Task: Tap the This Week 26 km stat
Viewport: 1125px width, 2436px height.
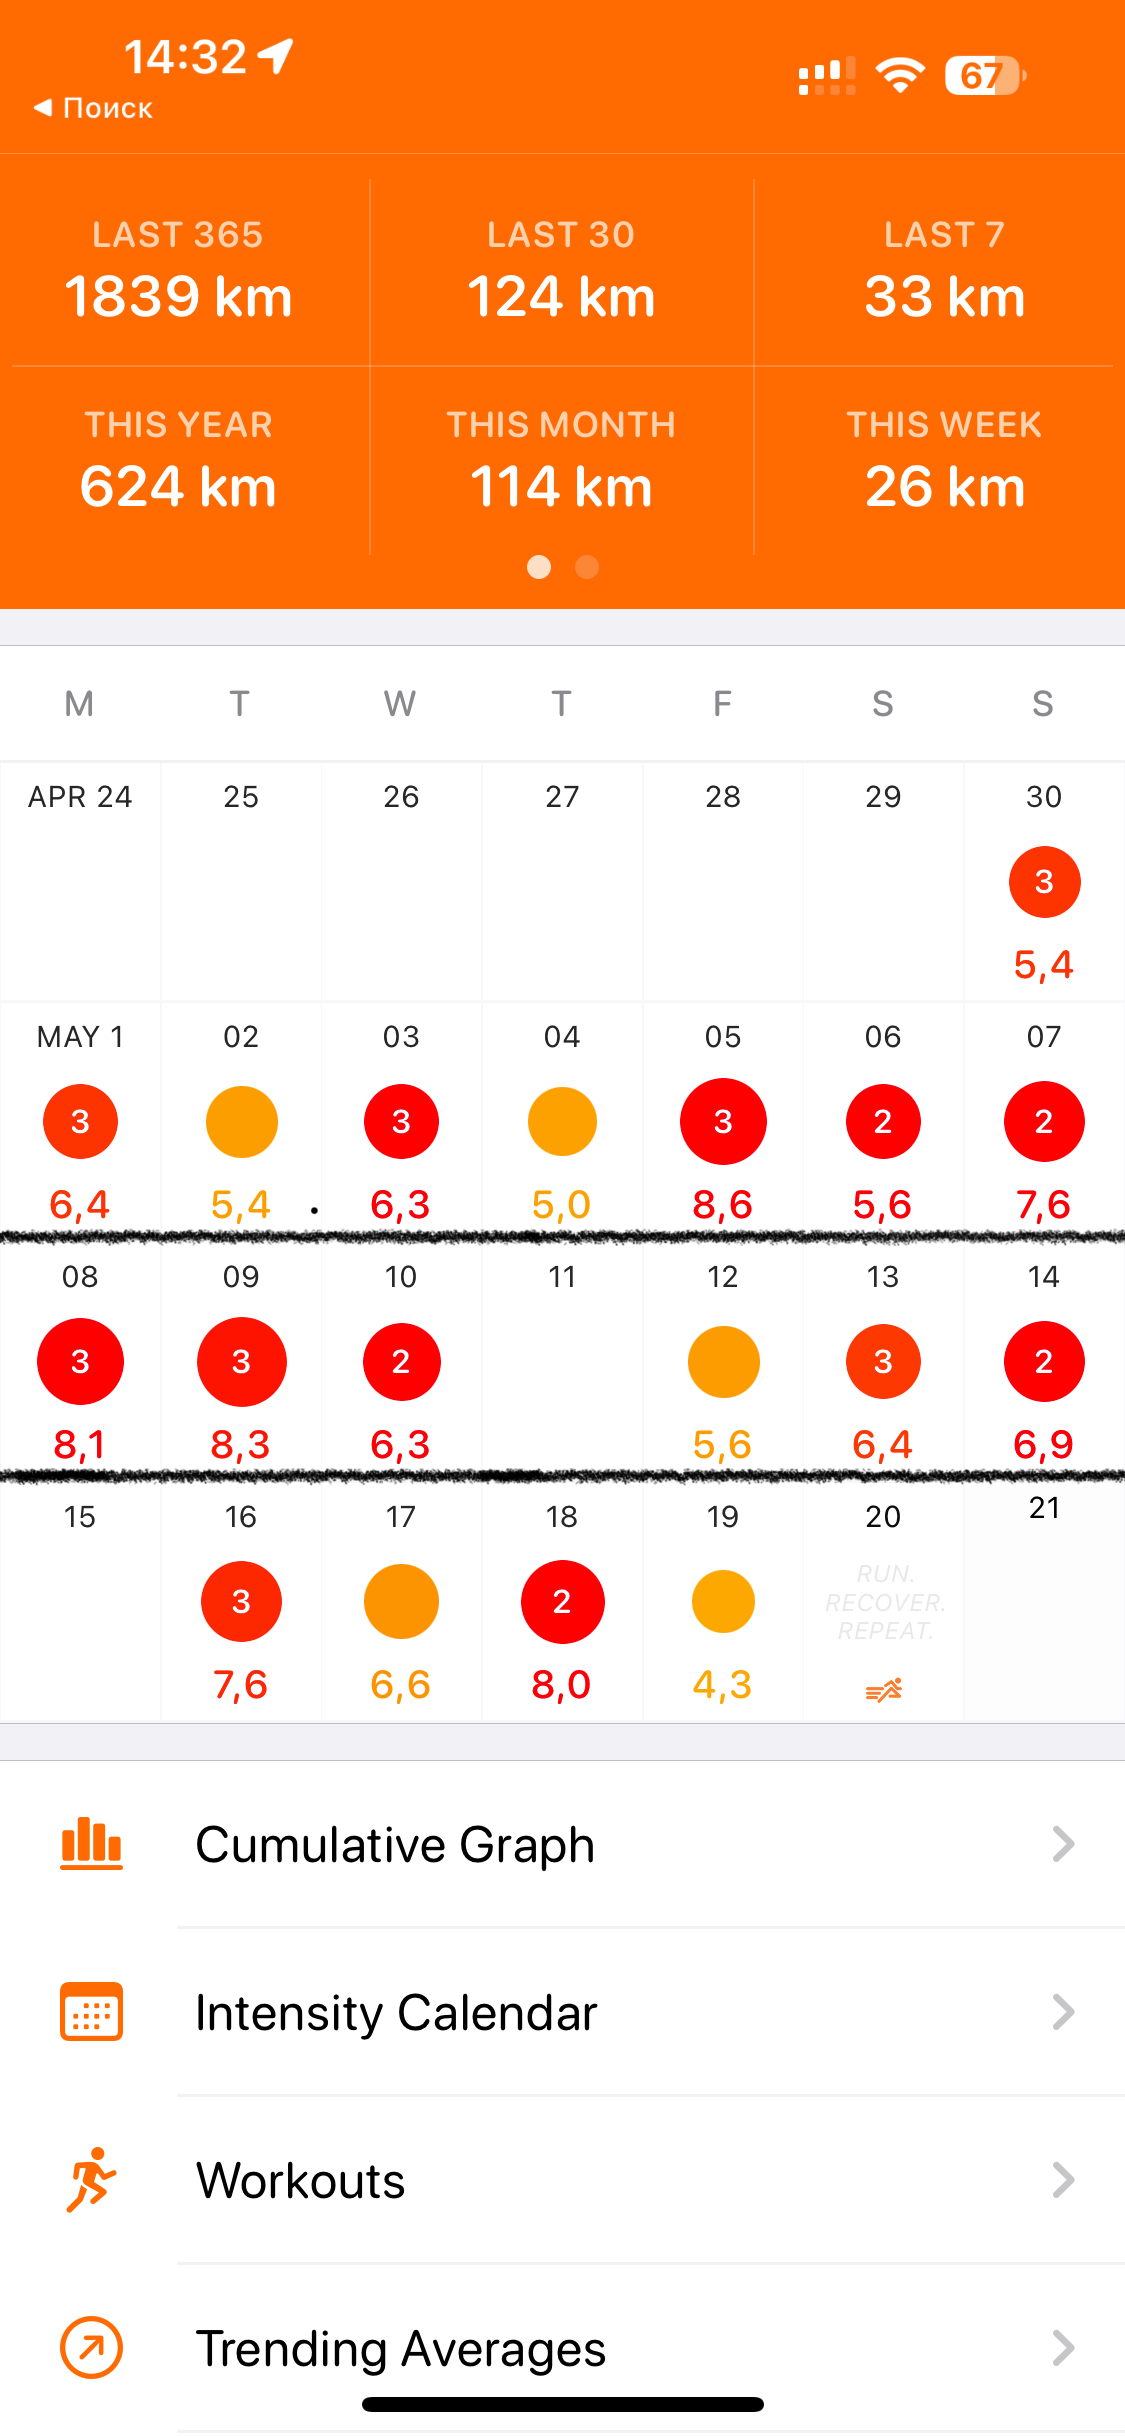Action: (x=944, y=486)
